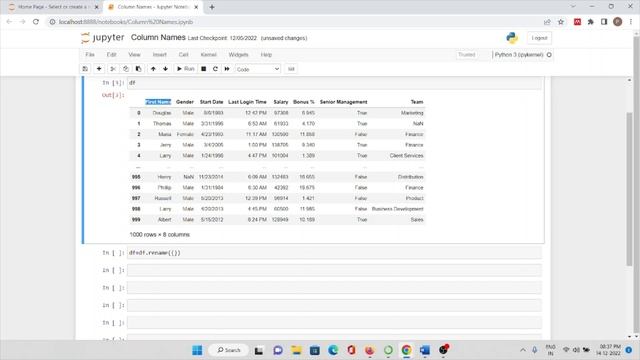Open the File menu
This screenshot has height=360, width=640.
coord(90,55)
